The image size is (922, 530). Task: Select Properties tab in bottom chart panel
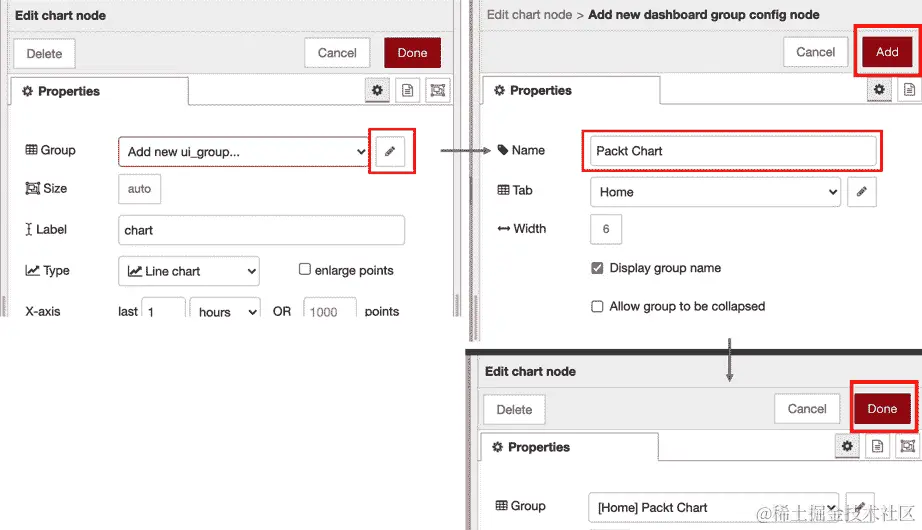pyautogui.click(x=569, y=447)
